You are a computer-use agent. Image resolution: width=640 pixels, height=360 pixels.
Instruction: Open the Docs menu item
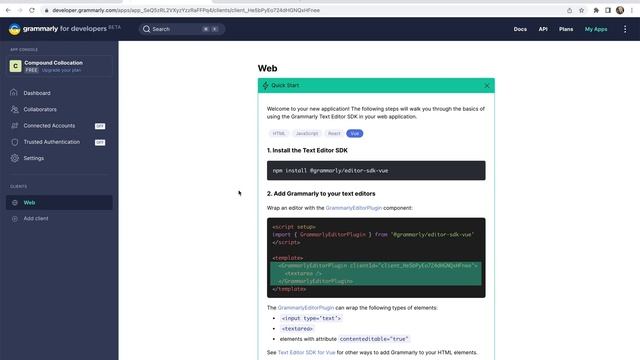click(520, 29)
